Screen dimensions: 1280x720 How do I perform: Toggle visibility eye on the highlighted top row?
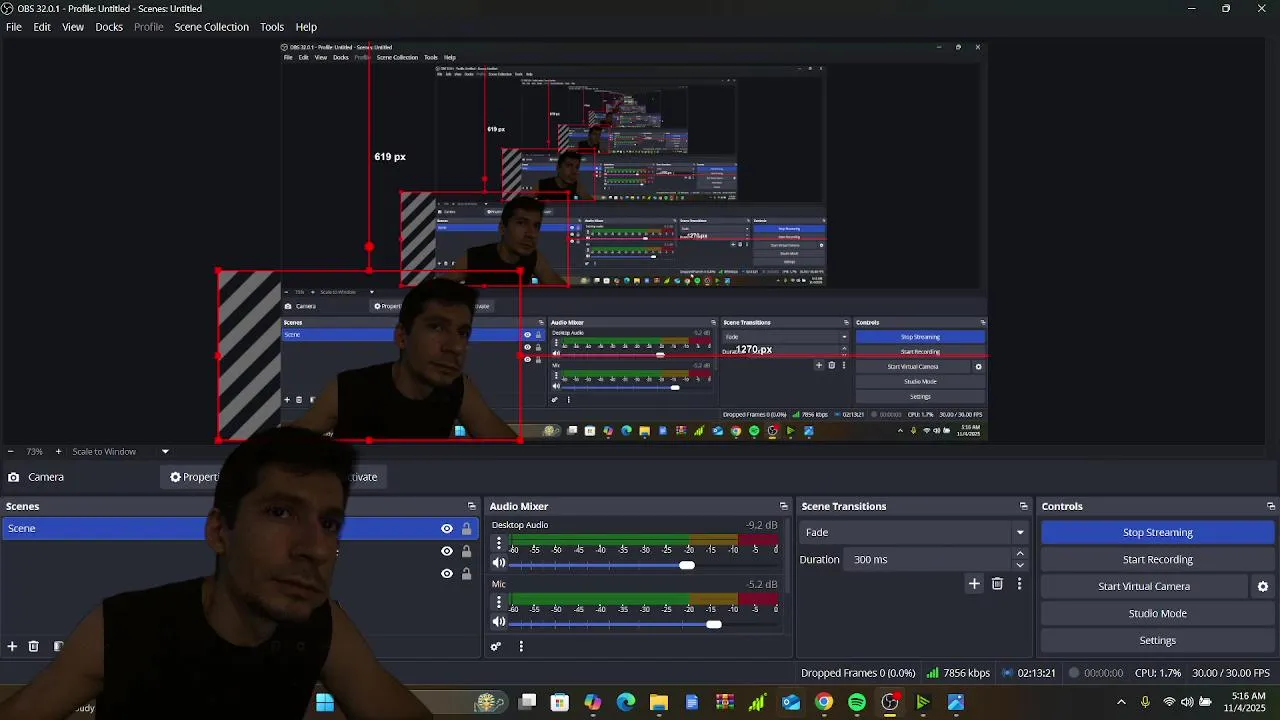tap(447, 529)
